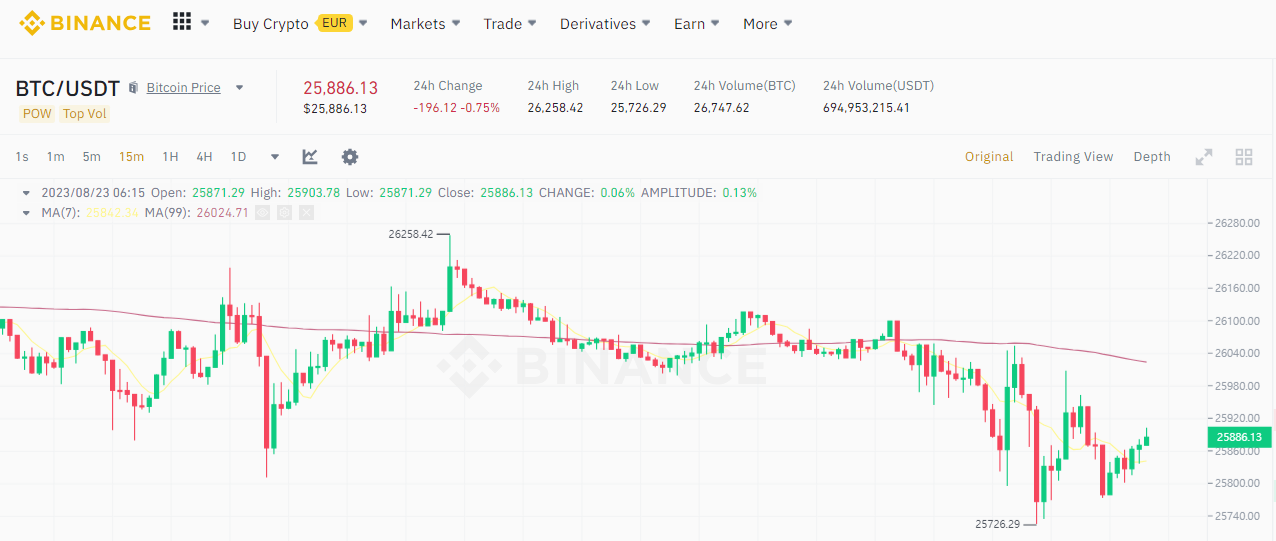Screen dimensions: 1276x541
Task: Click the 24h High value 26,258.42
Action: pyautogui.click(x=555, y=108)
